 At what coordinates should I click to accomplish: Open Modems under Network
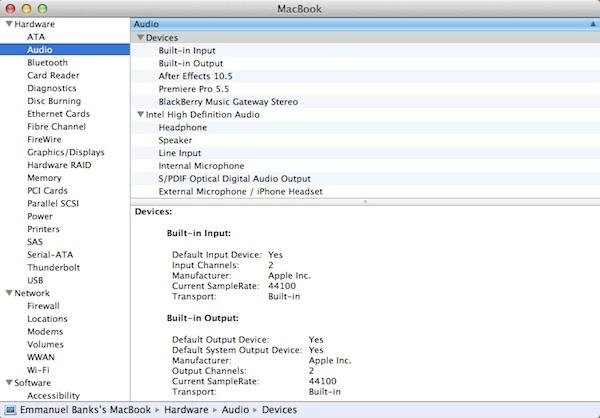[x=45, y=331]
